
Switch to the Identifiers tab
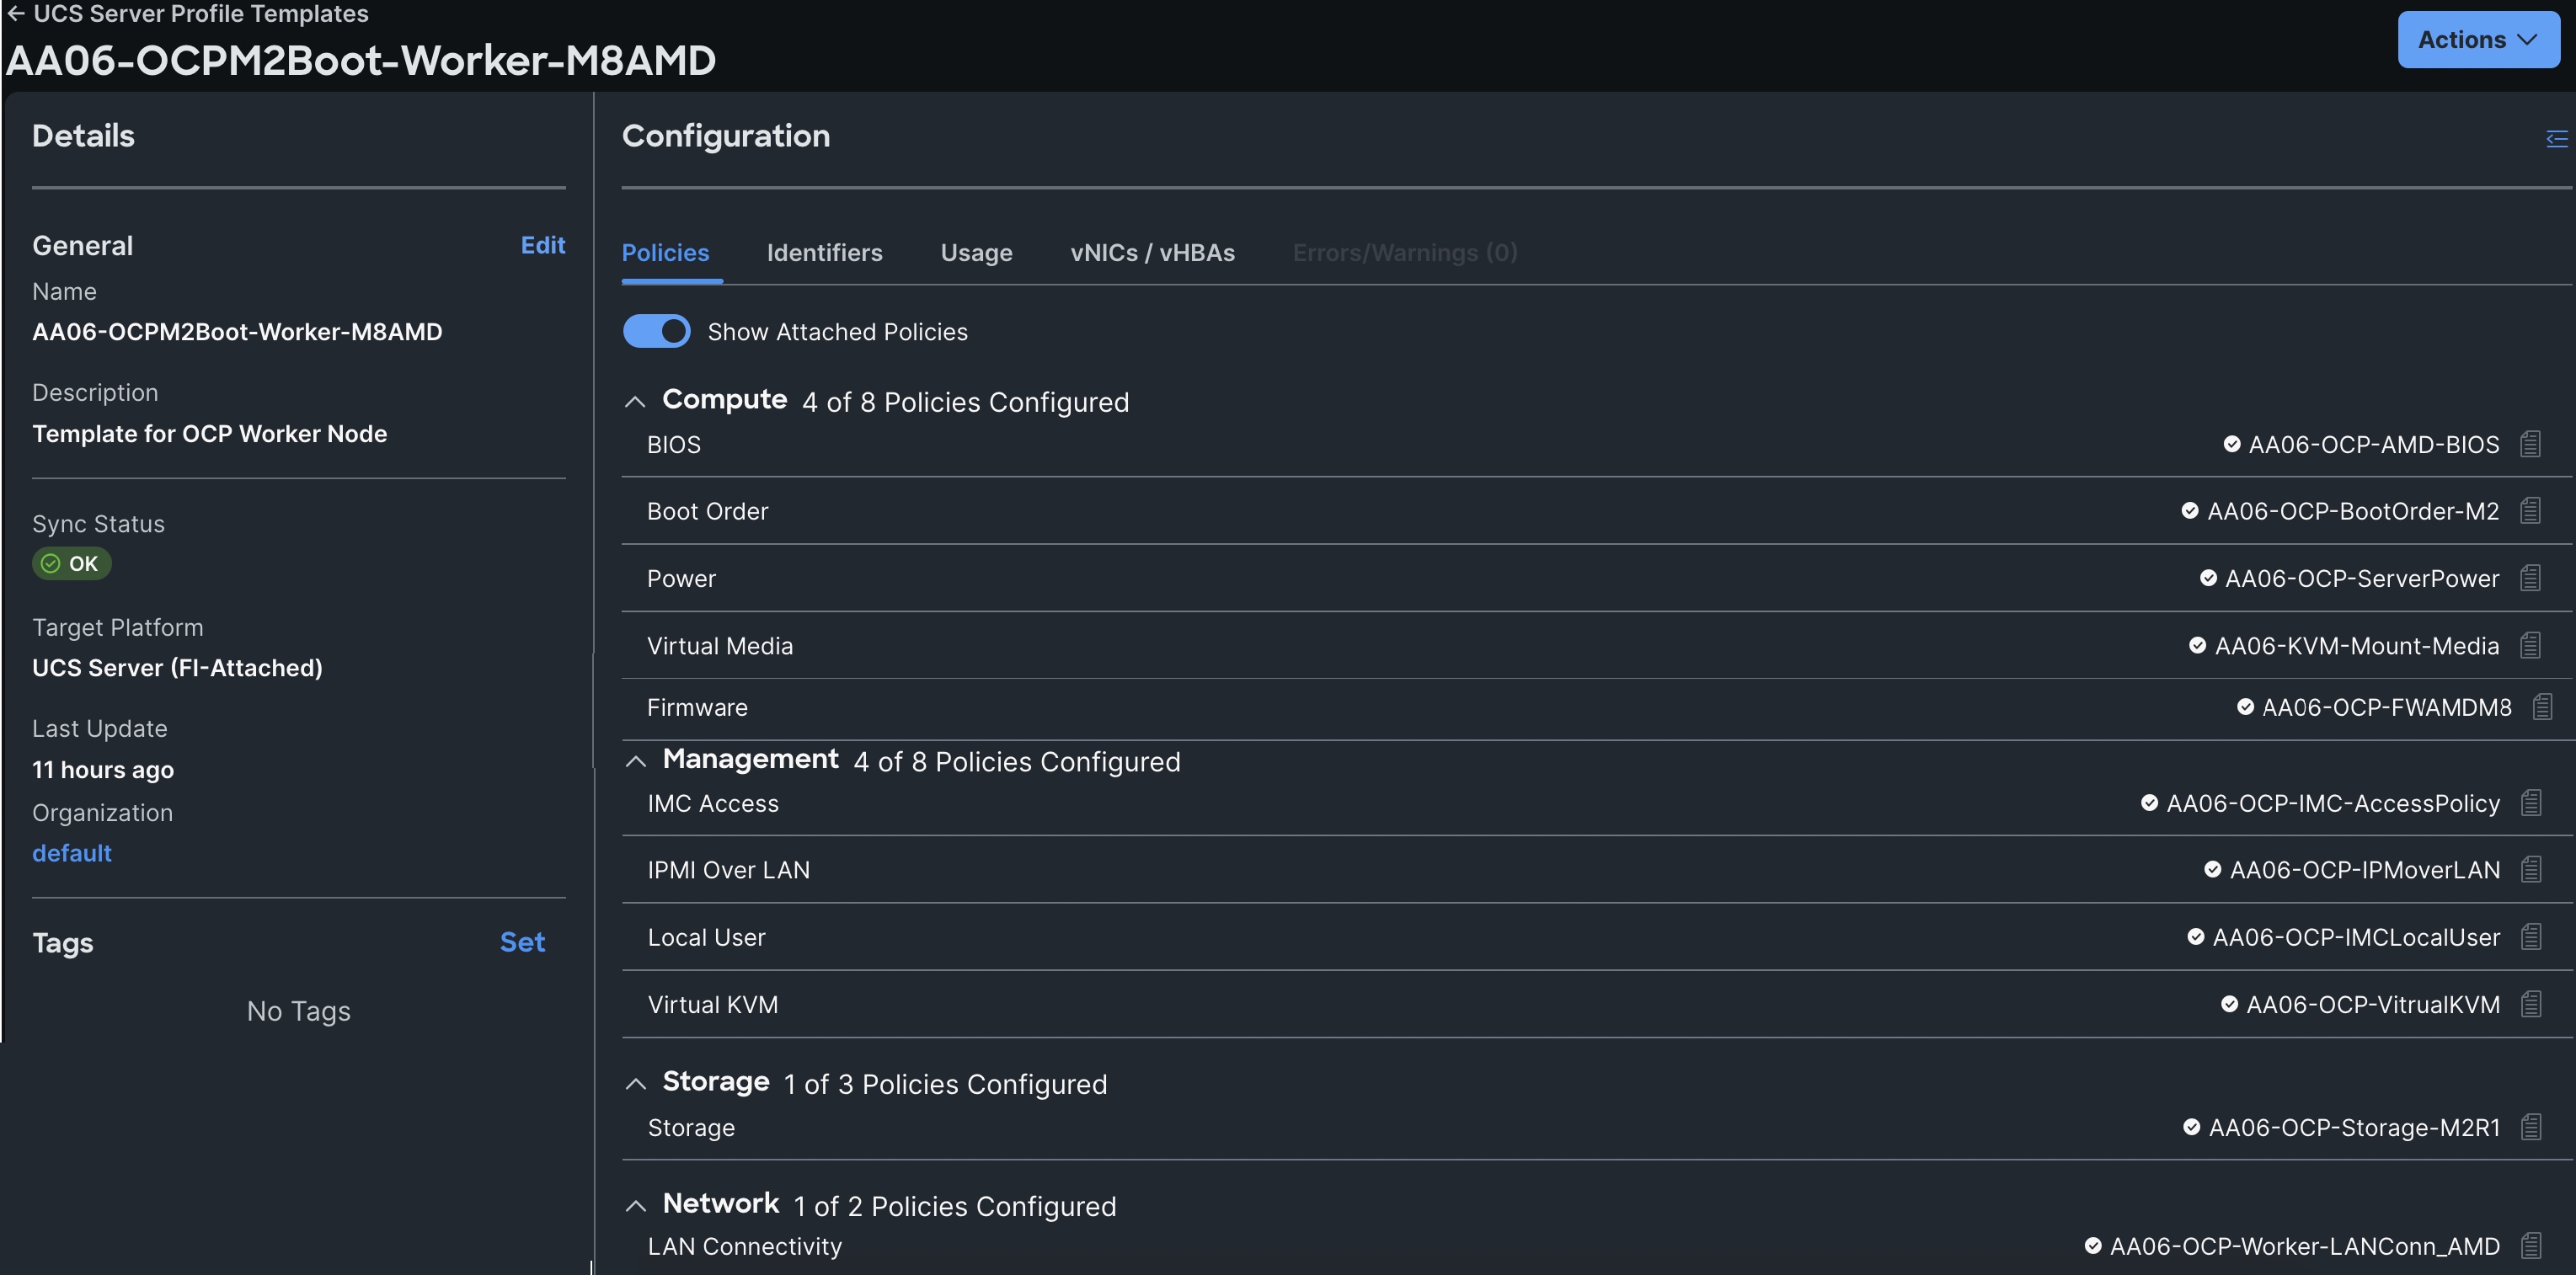point(824,253)
